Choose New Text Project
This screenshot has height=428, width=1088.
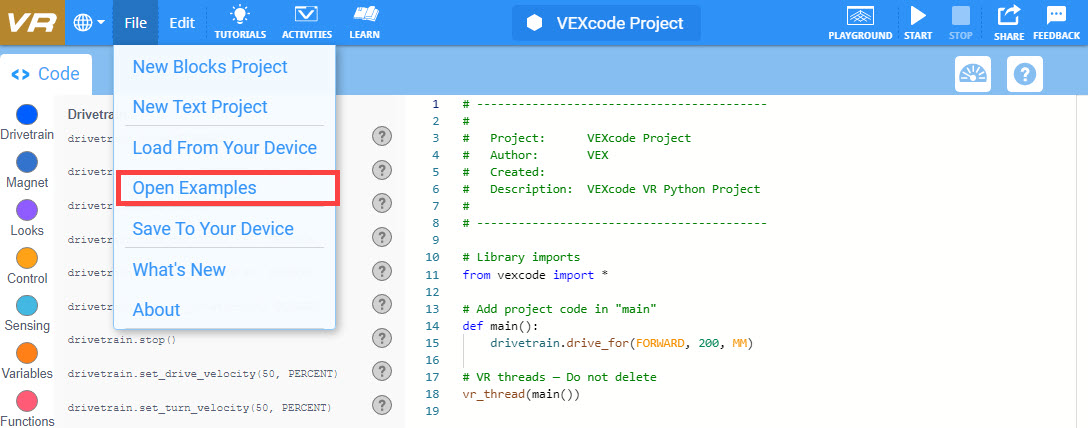coord(200,107)
